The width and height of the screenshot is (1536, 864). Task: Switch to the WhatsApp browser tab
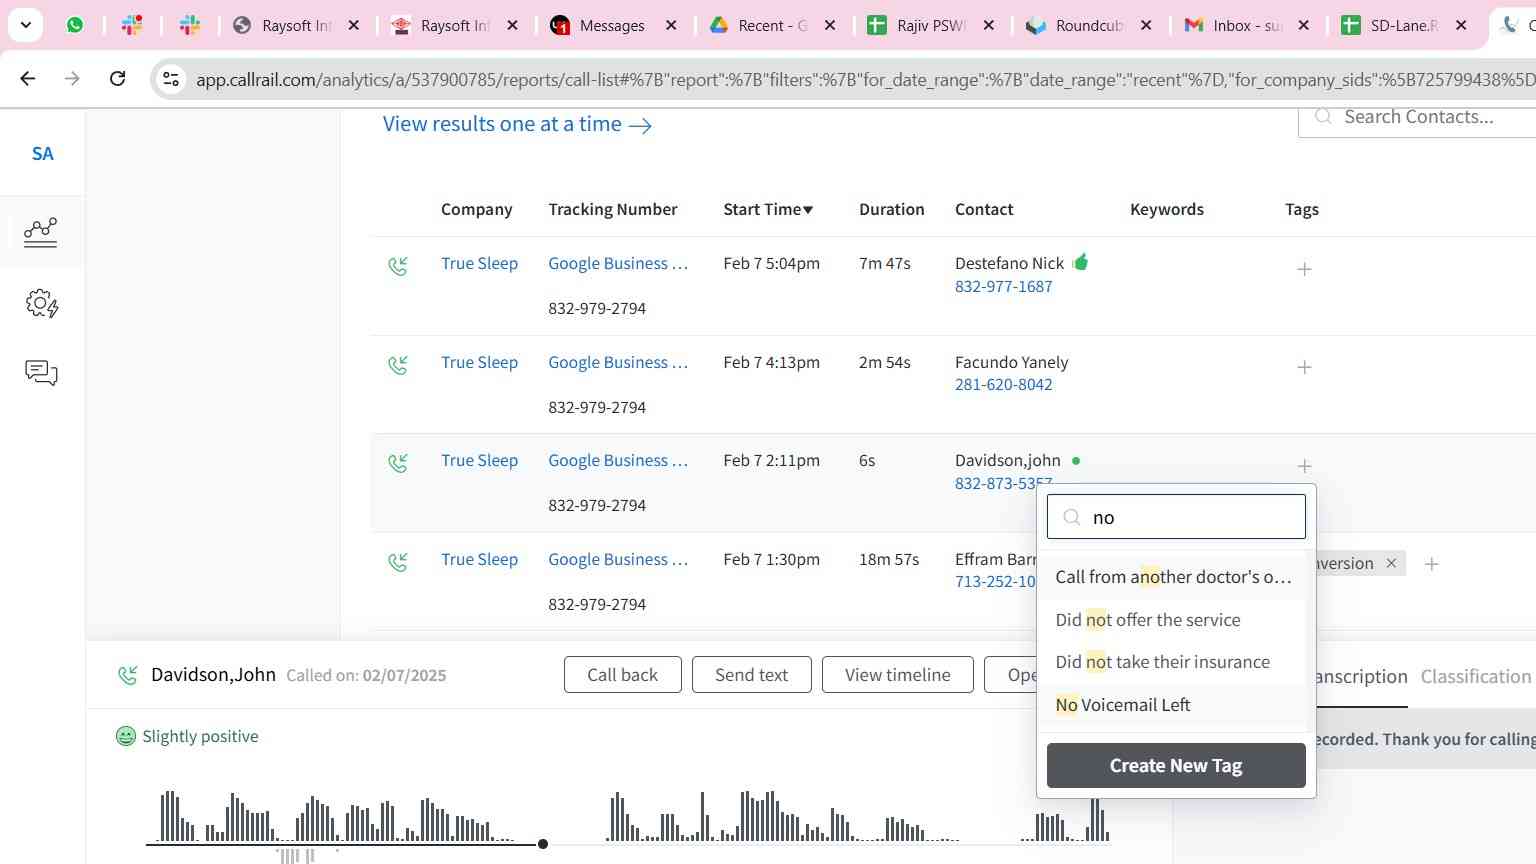tap(75, 25)
